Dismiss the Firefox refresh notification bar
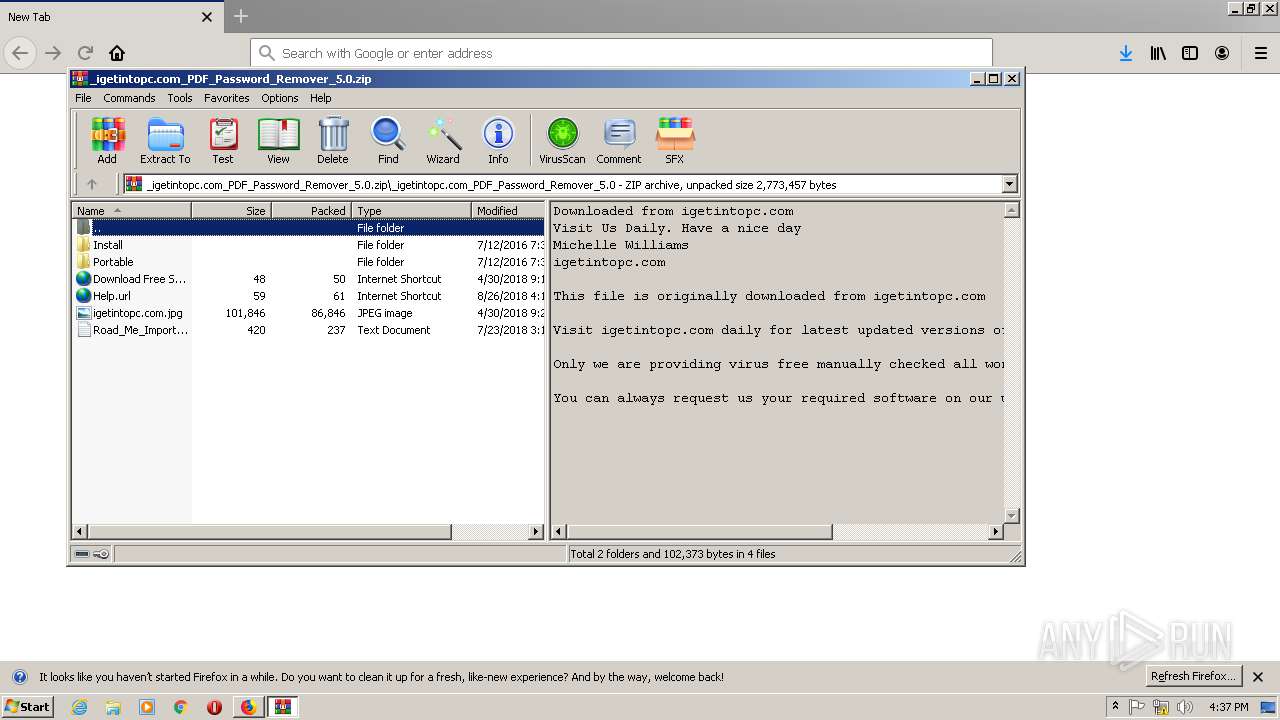The width and height of the screenshot is (1280, 720). click(x=1258, y=677)
